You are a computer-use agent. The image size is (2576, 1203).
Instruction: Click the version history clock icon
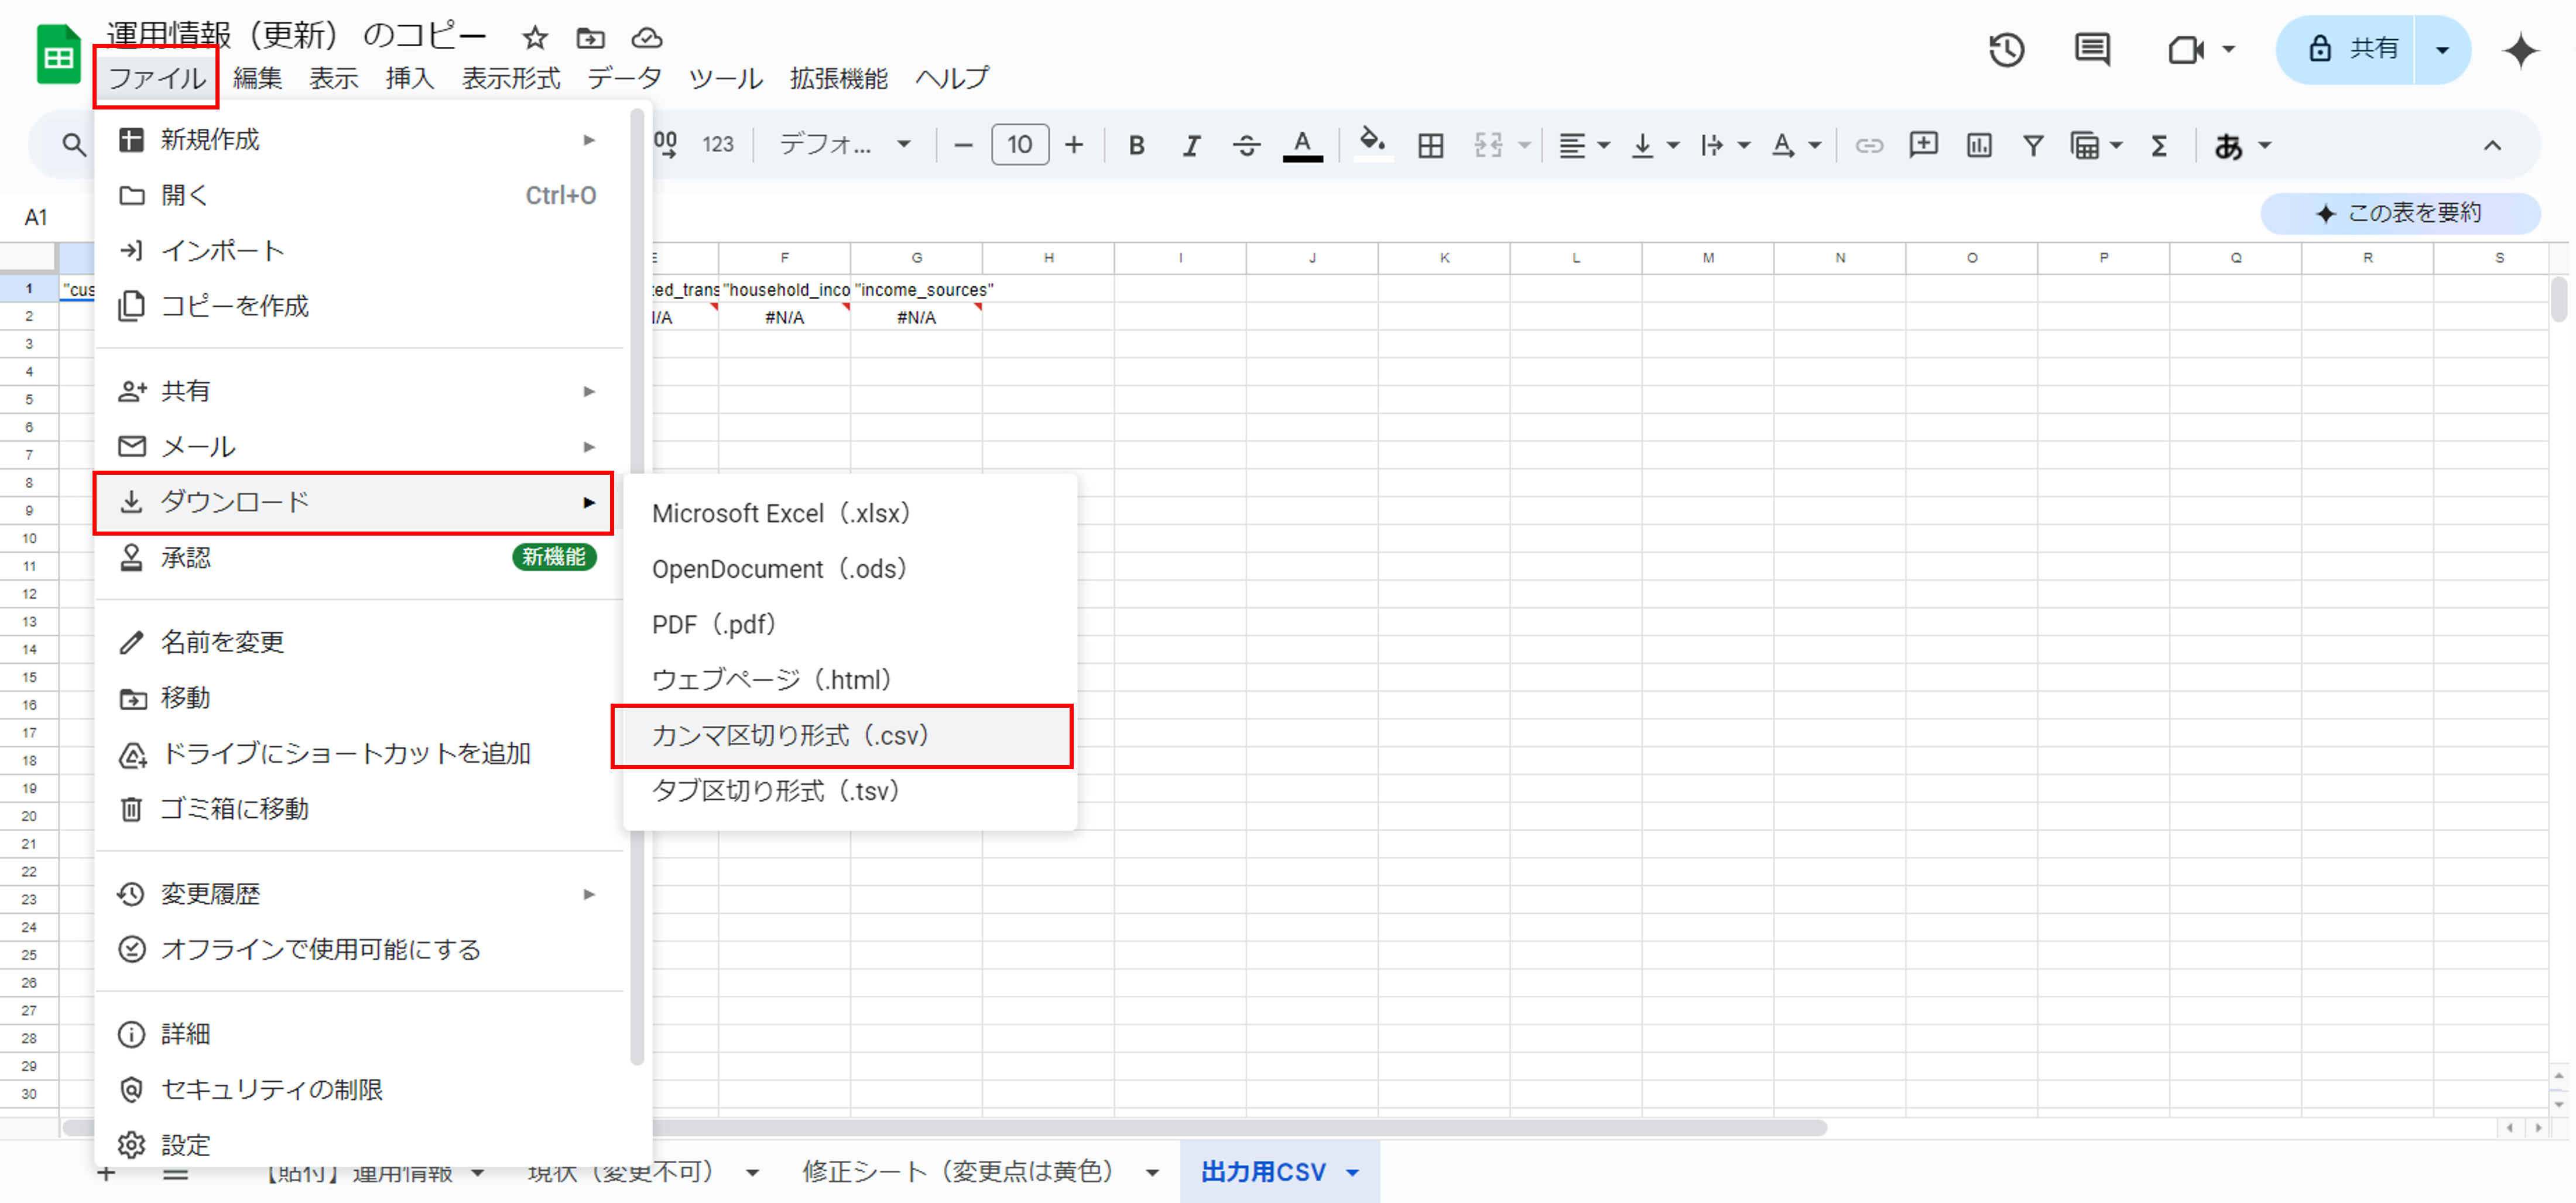[x=2005, y=49]
